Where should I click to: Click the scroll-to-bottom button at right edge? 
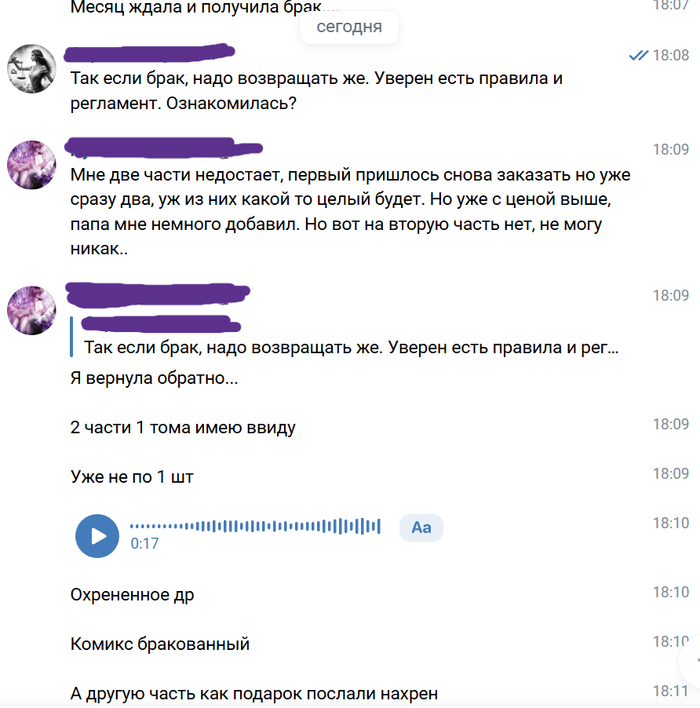[x=691, y=662]
